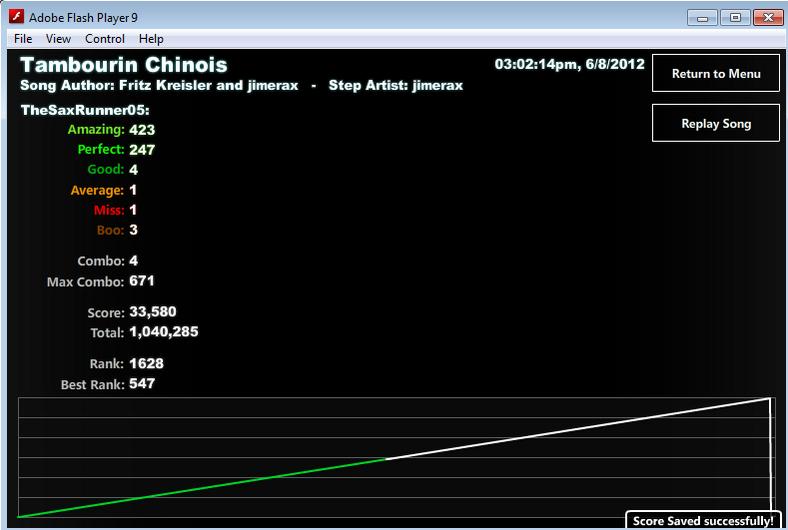Click the Max Combo value 671

(142, 281)
